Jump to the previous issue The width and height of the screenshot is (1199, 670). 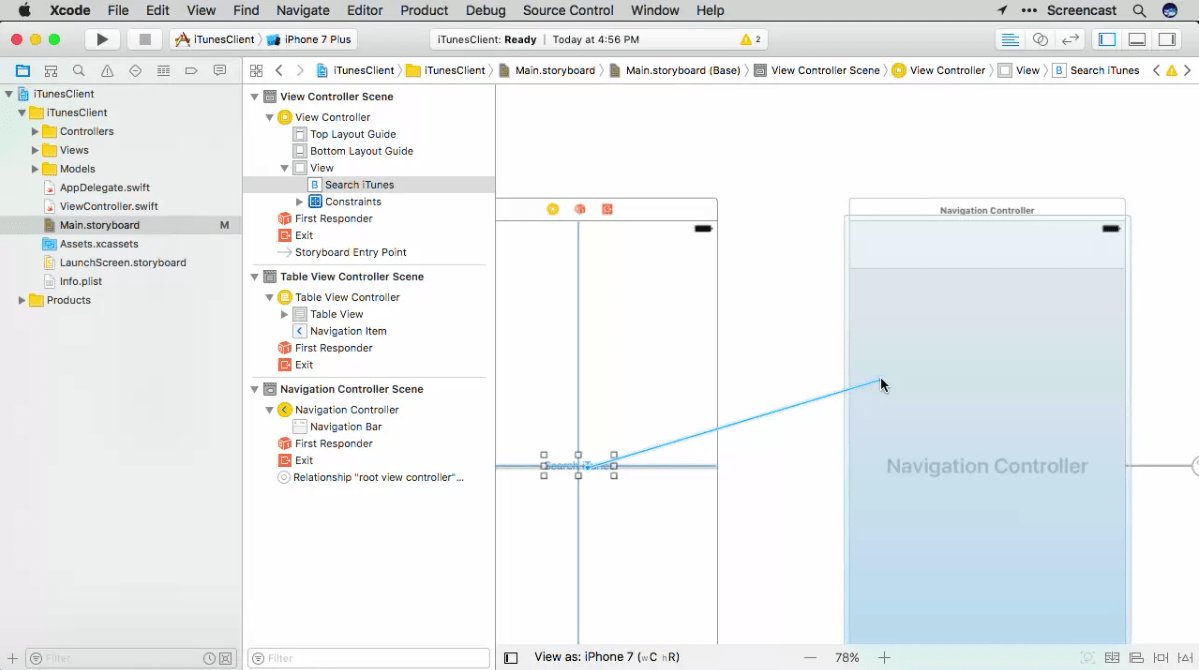1156,70
